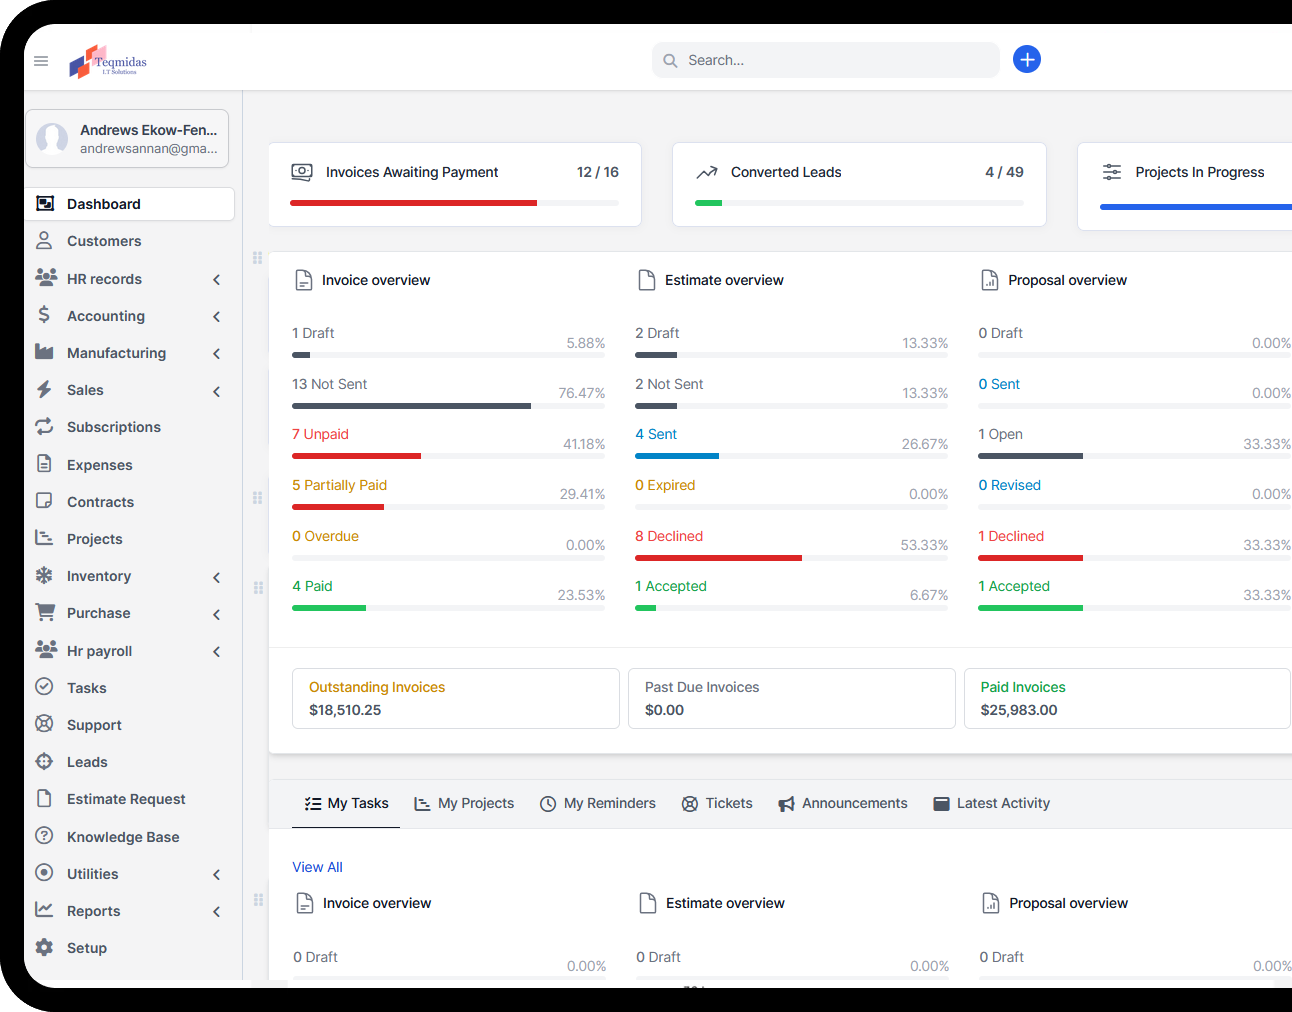This screenshot has width=1292, height=1012.
Task: Click the View All link
Action: [x=317, y=867]
